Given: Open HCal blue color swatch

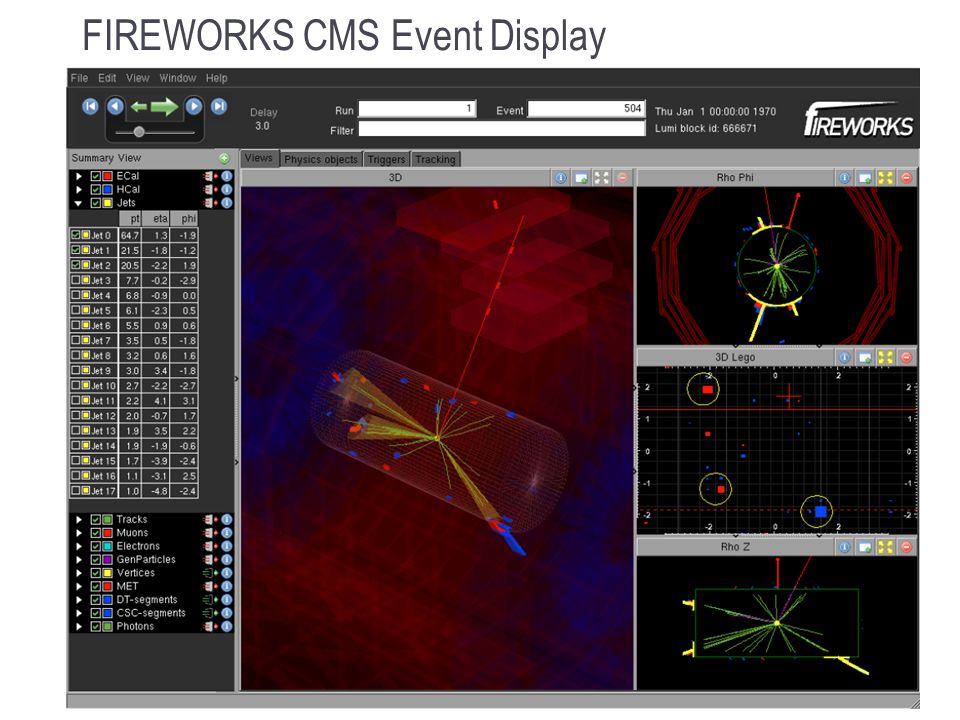Looking at the screenshot, I should pos(107,190).
